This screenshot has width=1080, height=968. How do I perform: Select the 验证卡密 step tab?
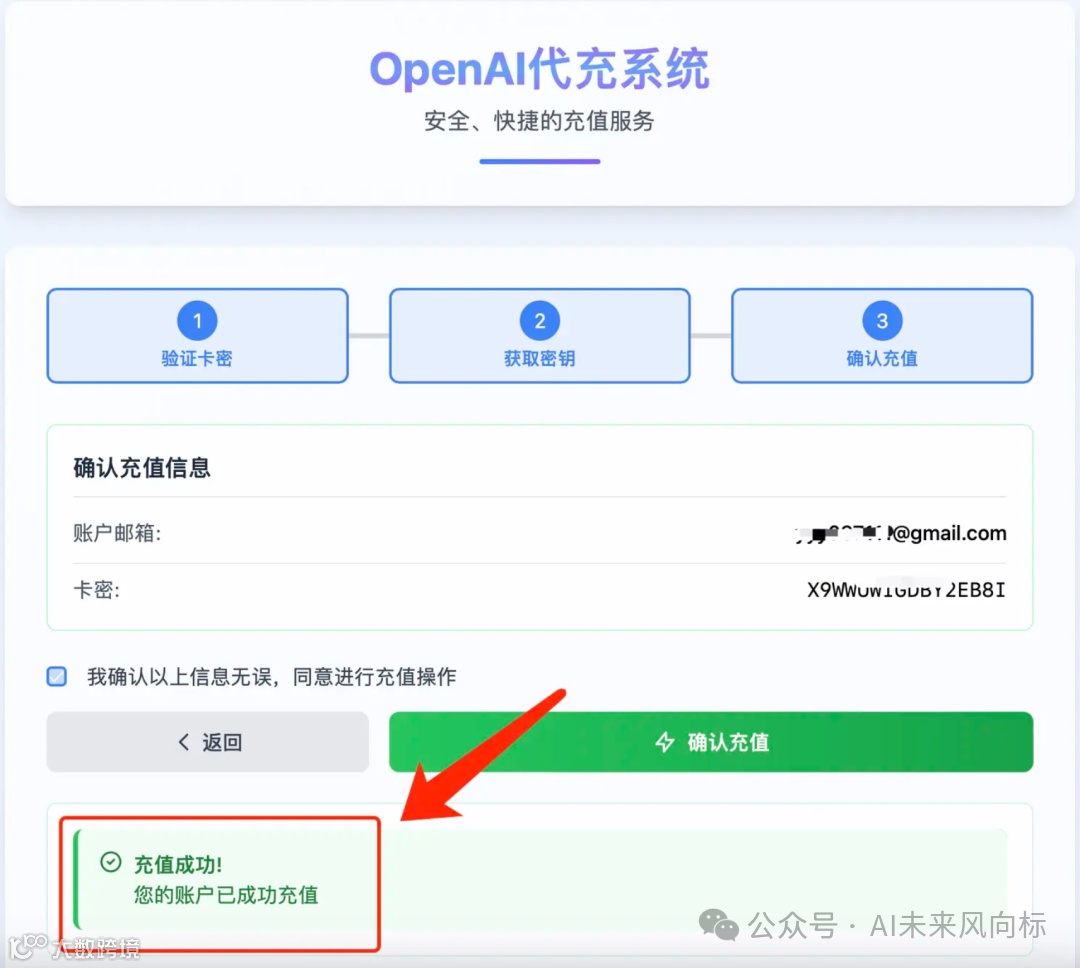197,336
